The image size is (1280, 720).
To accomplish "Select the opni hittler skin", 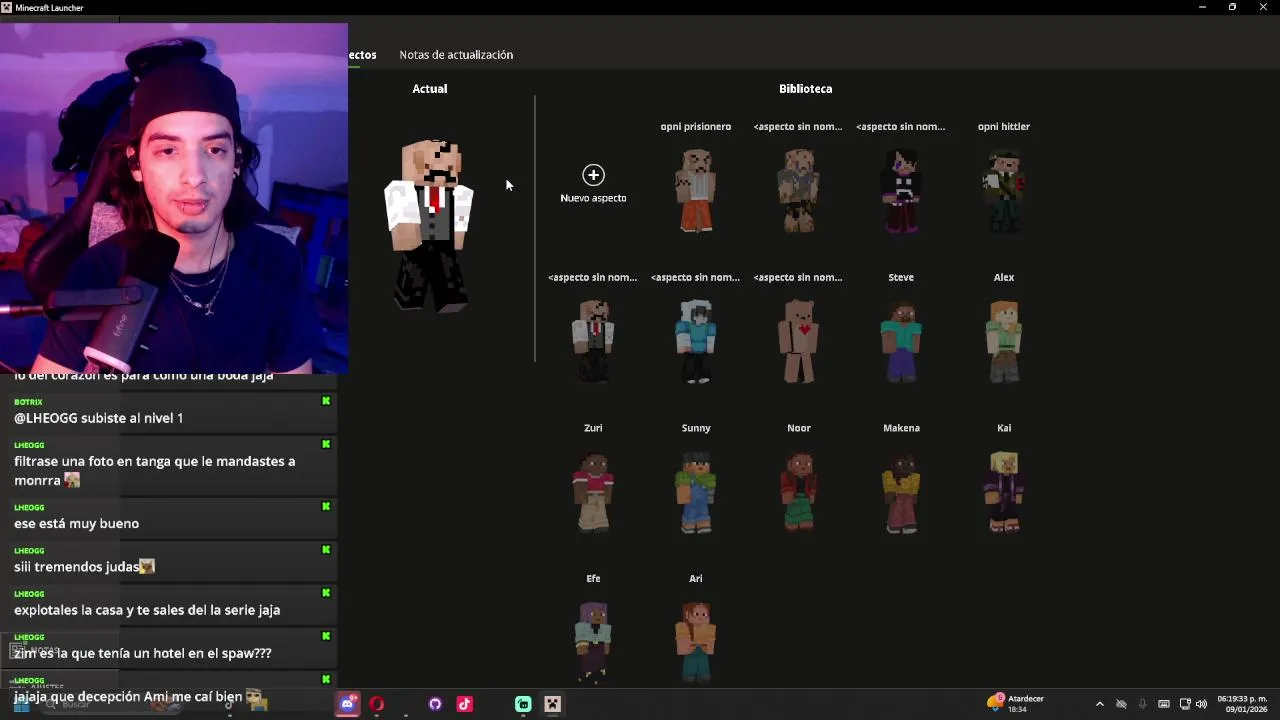I will [1004, 190].
